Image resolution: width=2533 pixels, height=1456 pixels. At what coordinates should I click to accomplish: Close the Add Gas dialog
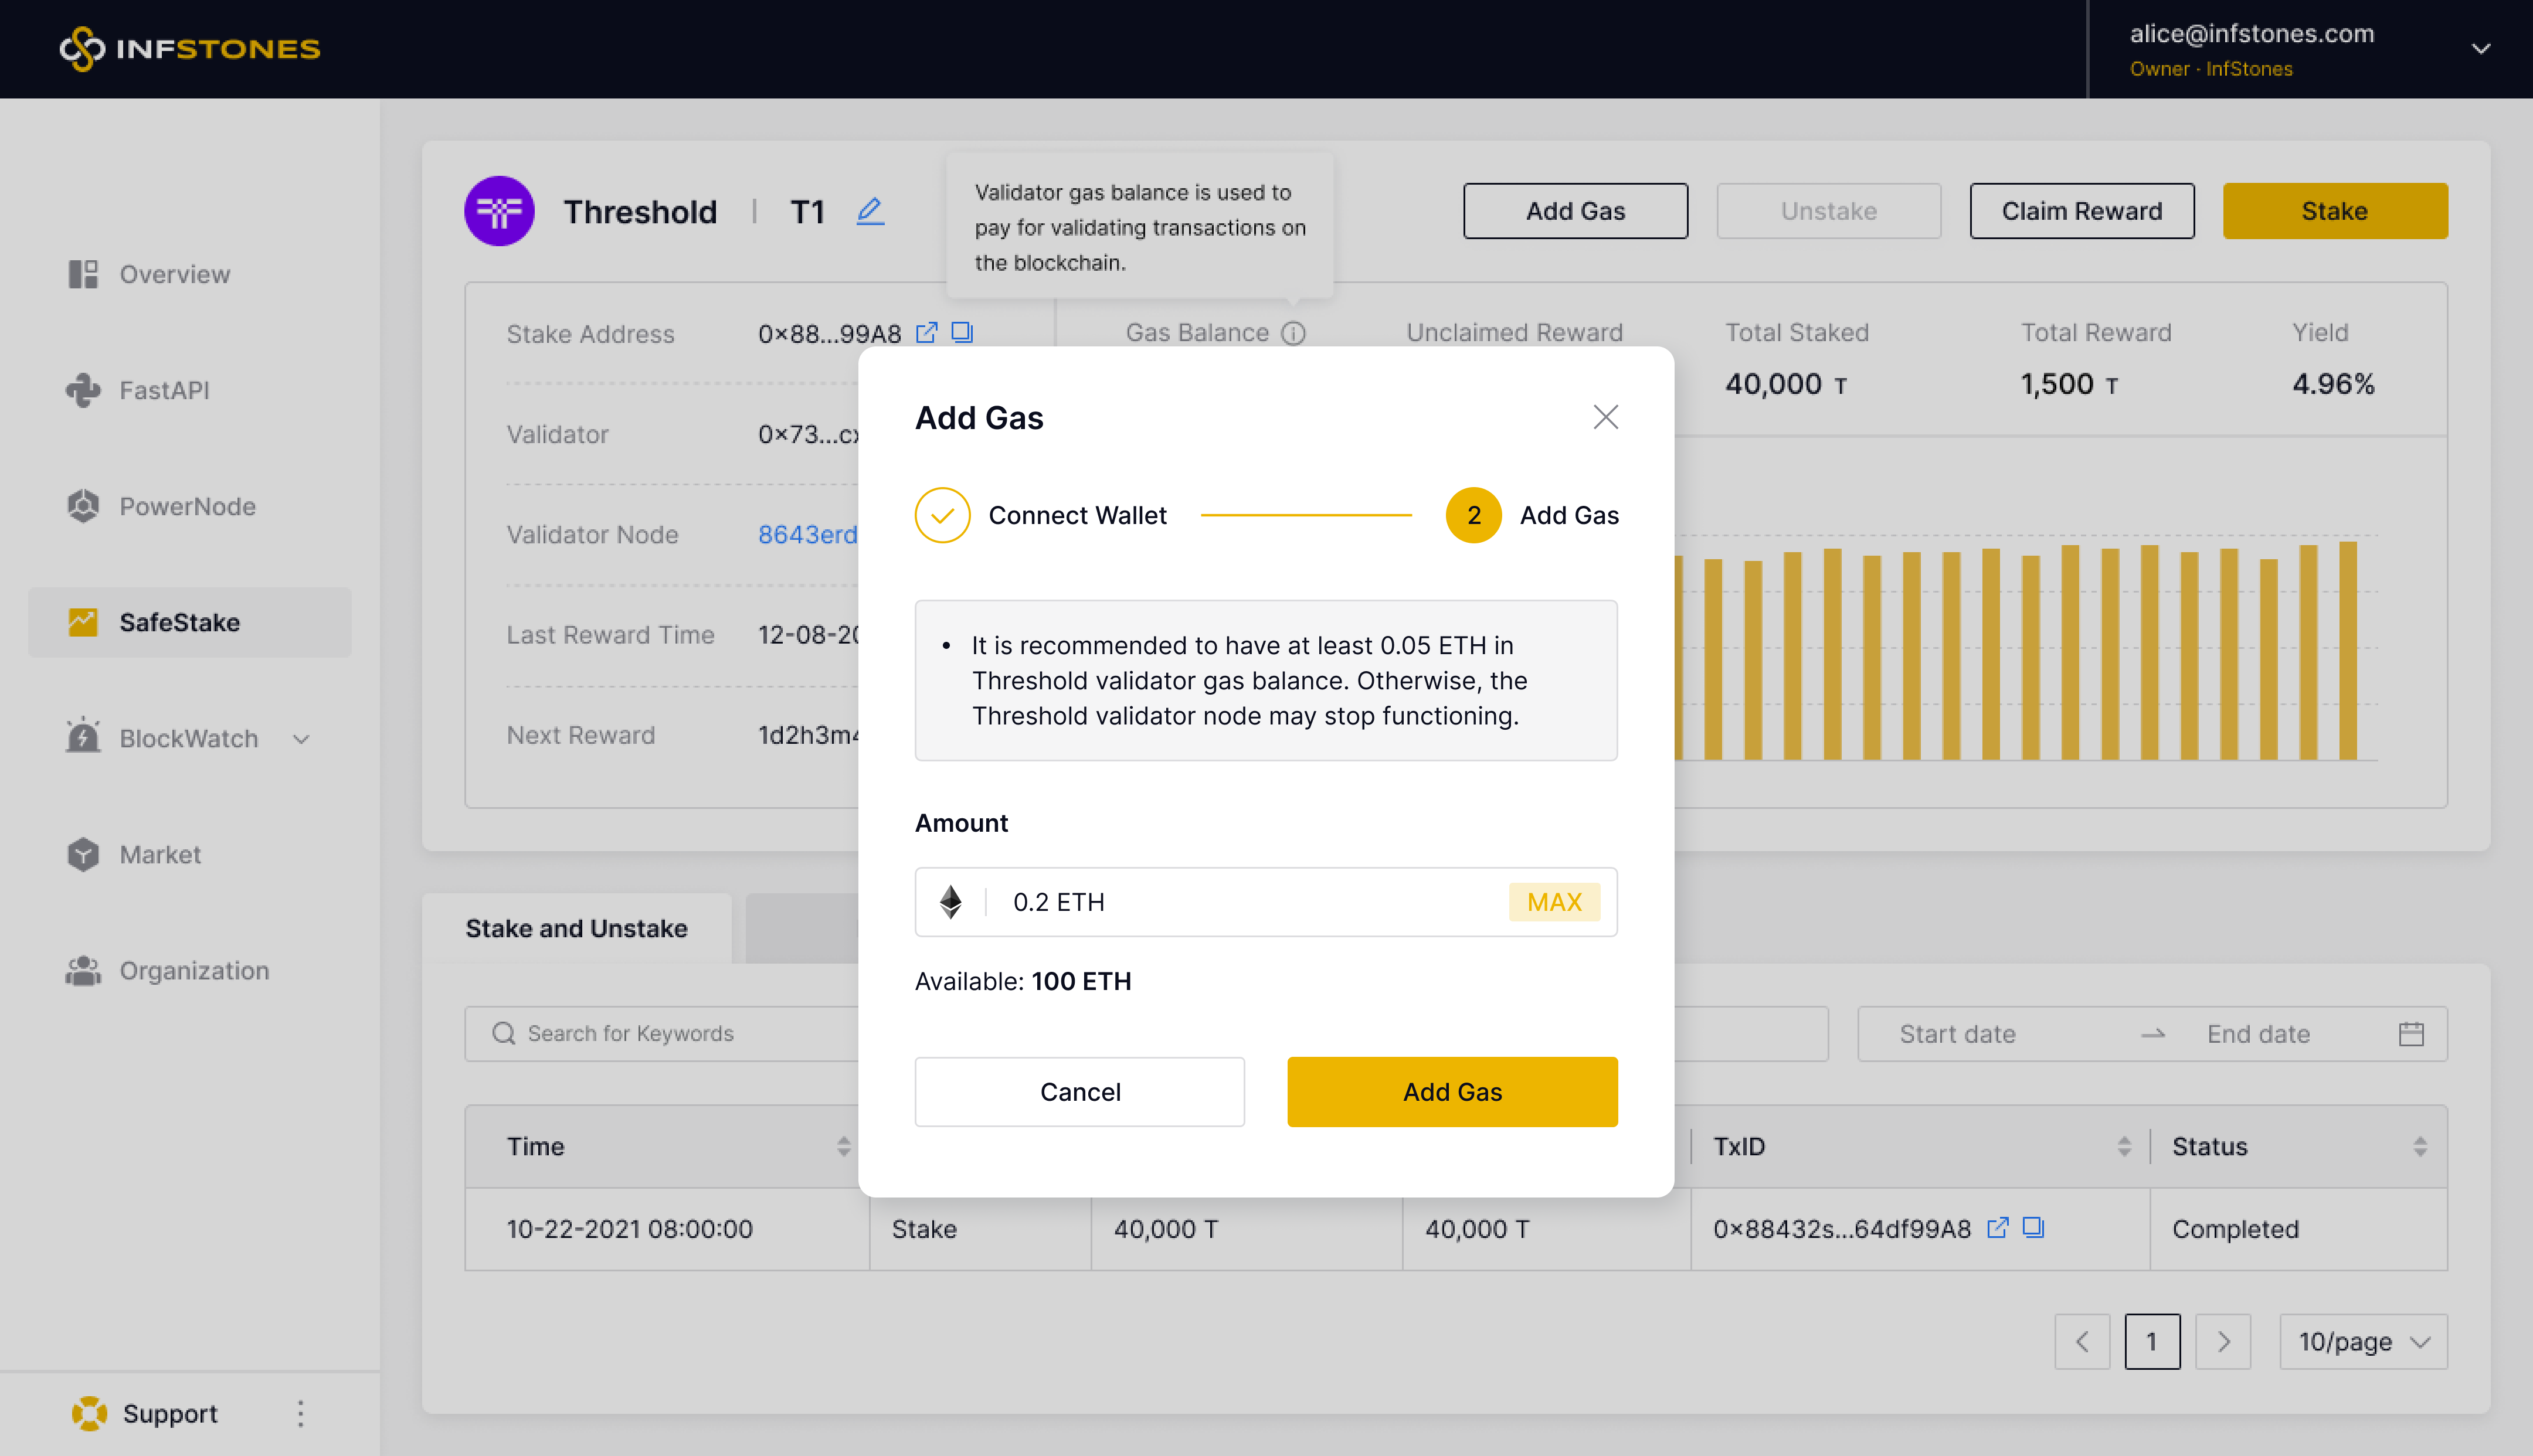click(1605, 417)
